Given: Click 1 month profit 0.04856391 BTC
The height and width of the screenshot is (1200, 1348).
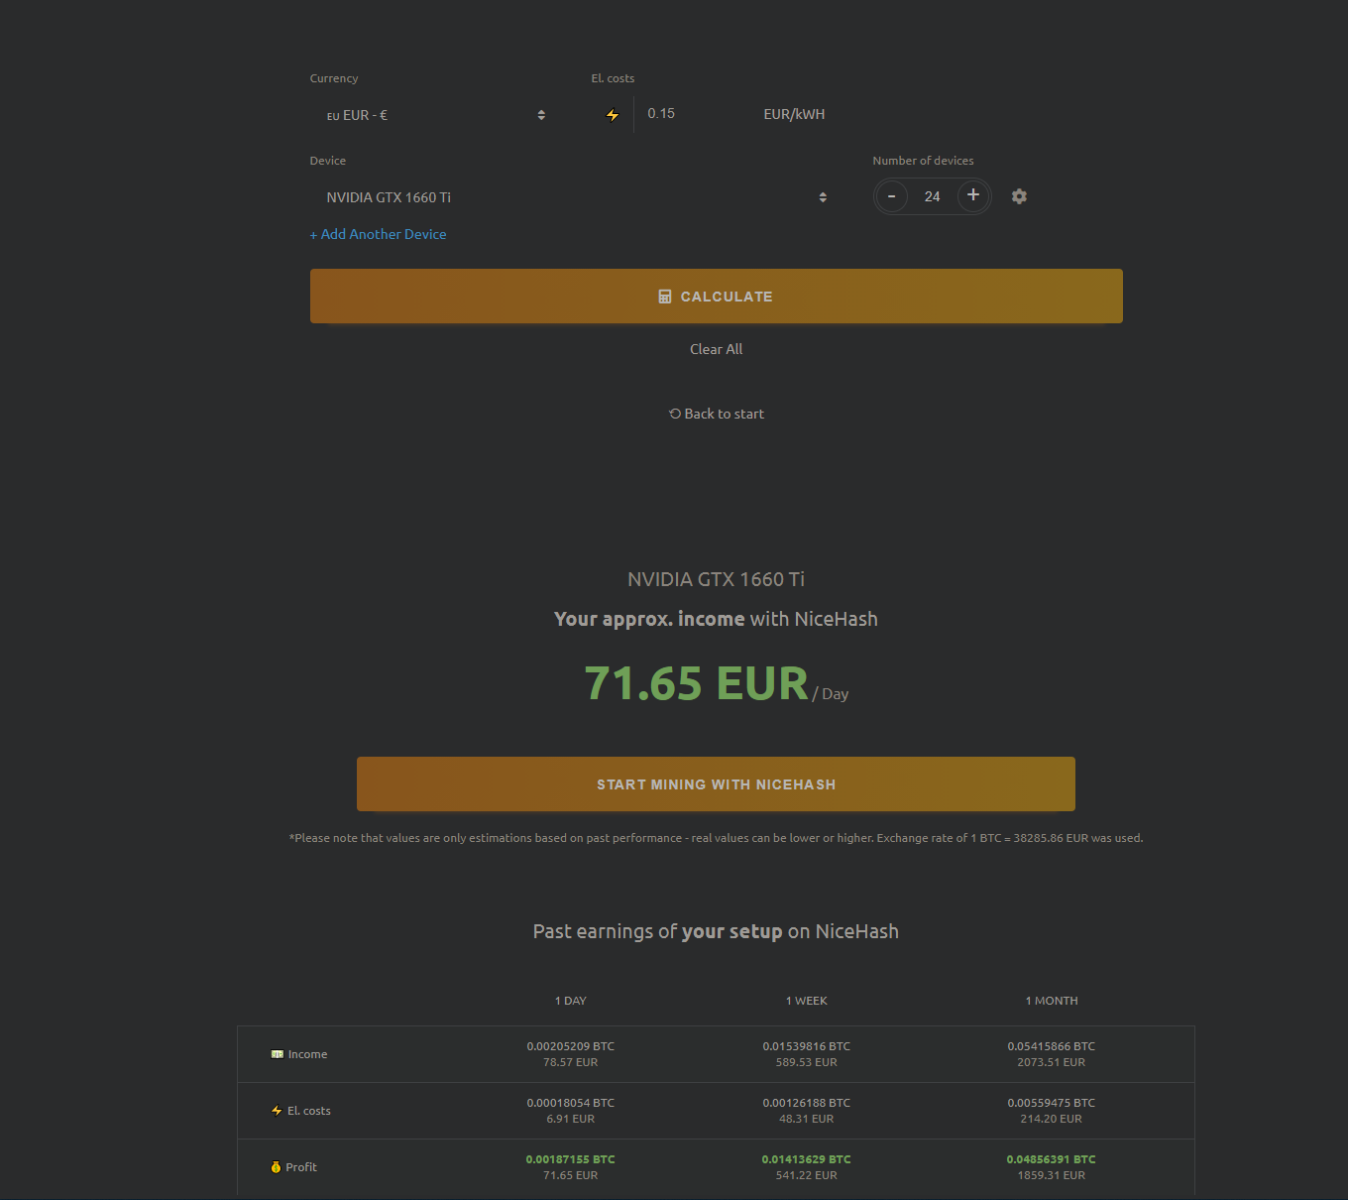Looking at the screenshot, I should coord(1051,1160).
